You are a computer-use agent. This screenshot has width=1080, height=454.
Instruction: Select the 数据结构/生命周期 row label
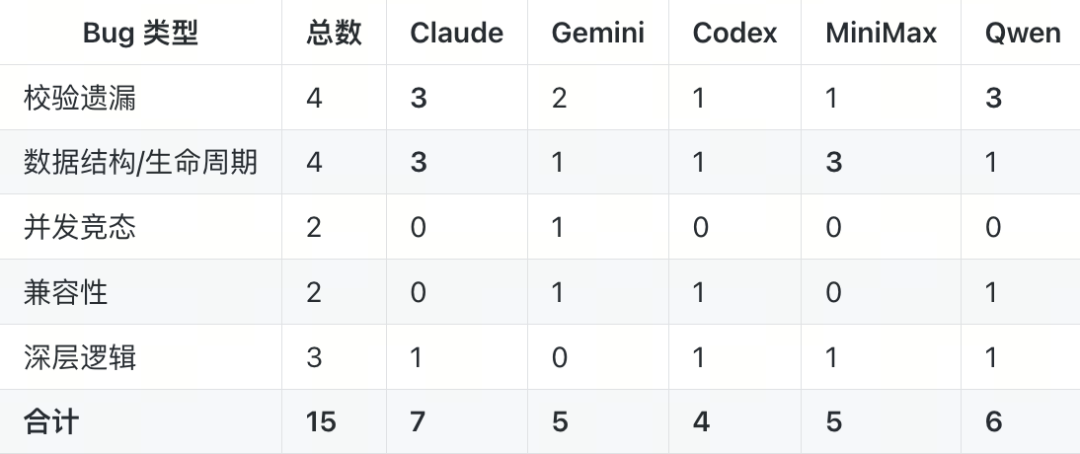pos(141,162)
